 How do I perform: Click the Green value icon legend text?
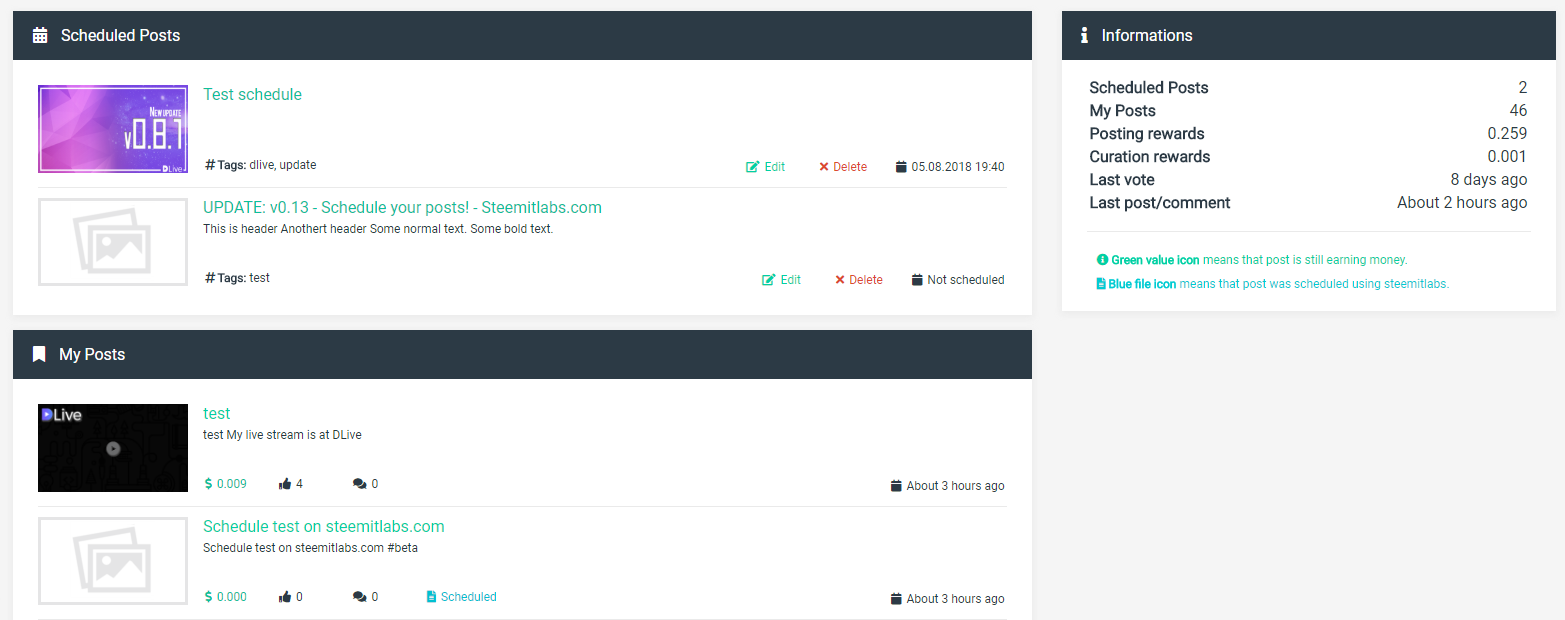tap(1259, 259)
